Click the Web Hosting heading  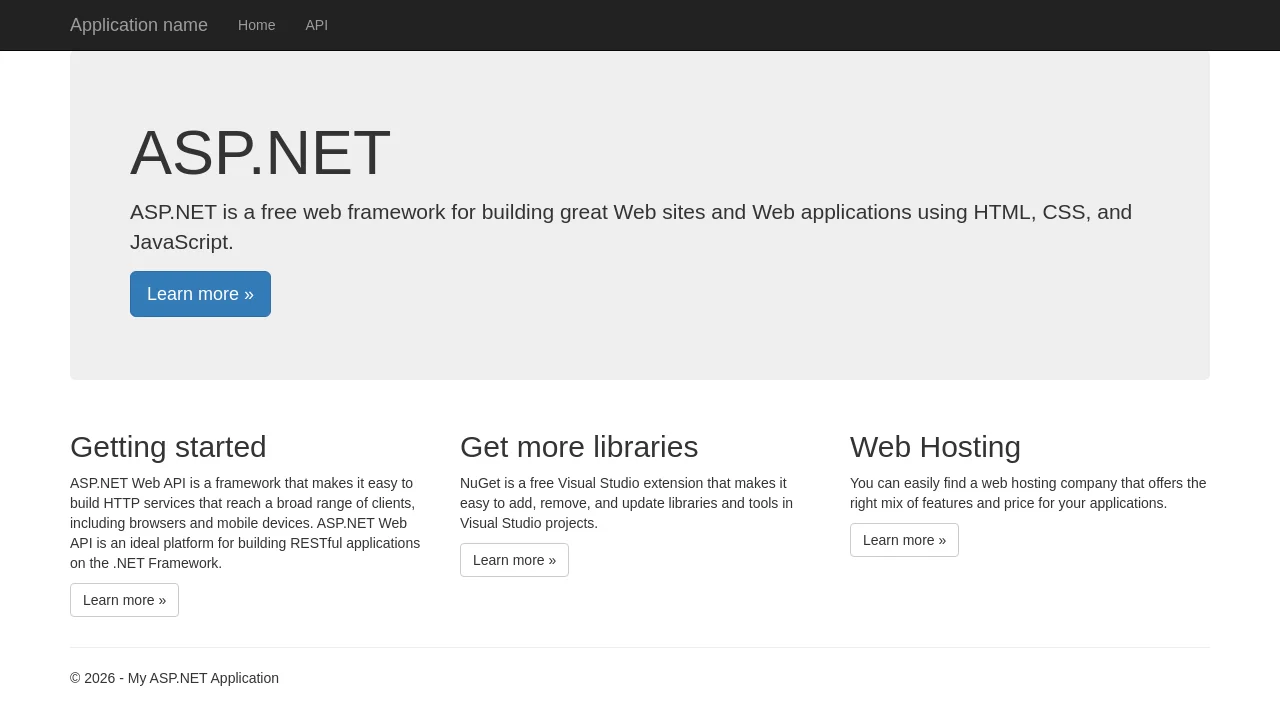(935, 447)
